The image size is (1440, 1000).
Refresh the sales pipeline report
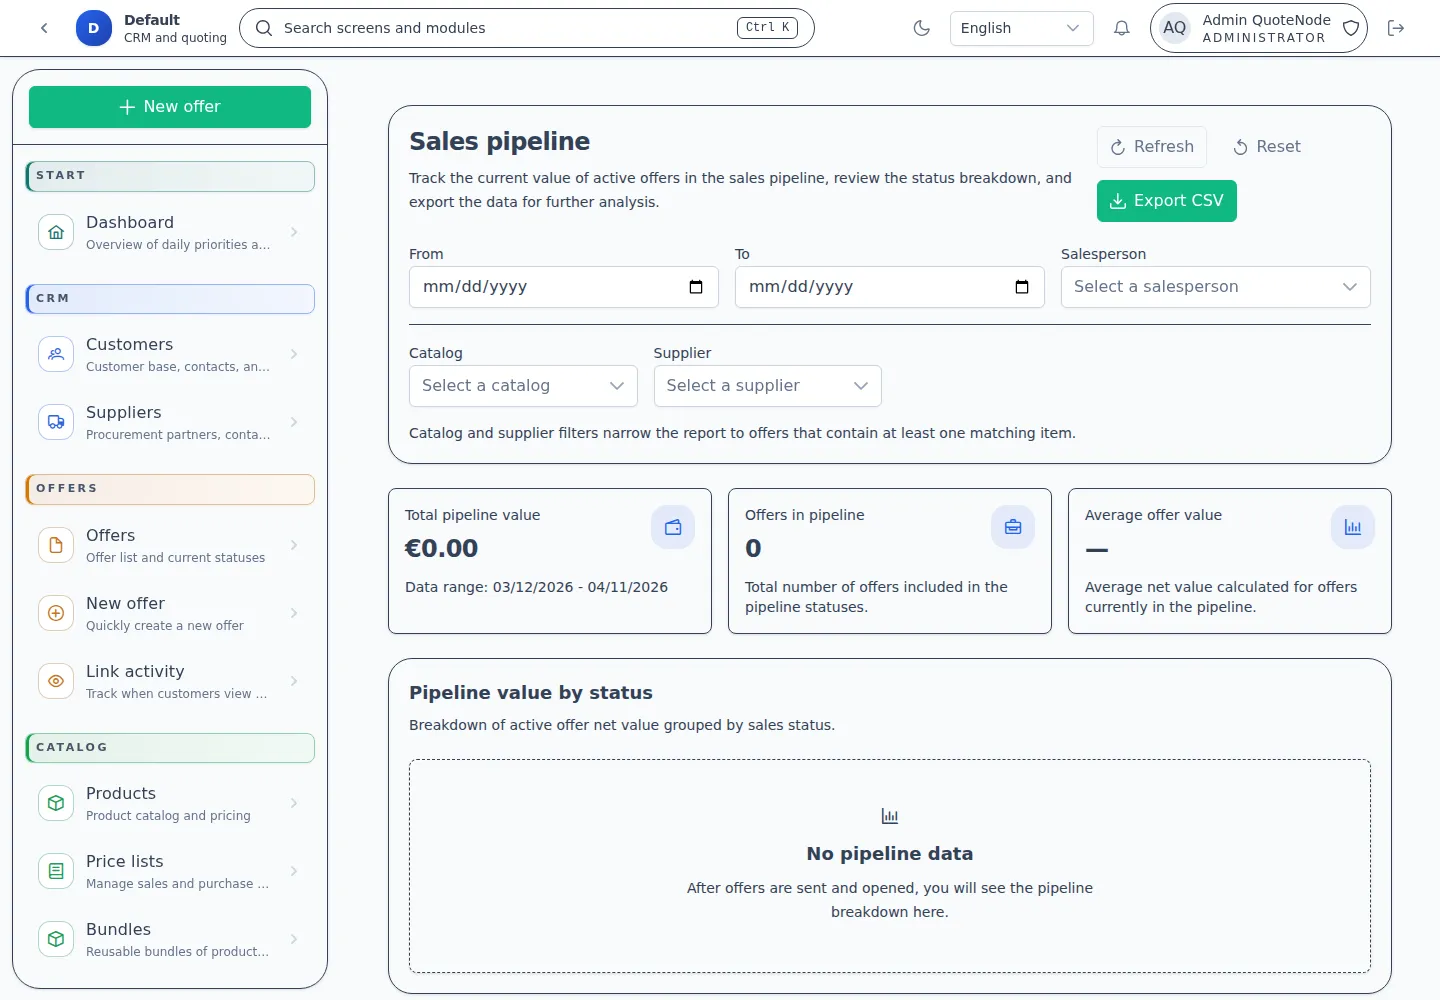(1152, 147)
